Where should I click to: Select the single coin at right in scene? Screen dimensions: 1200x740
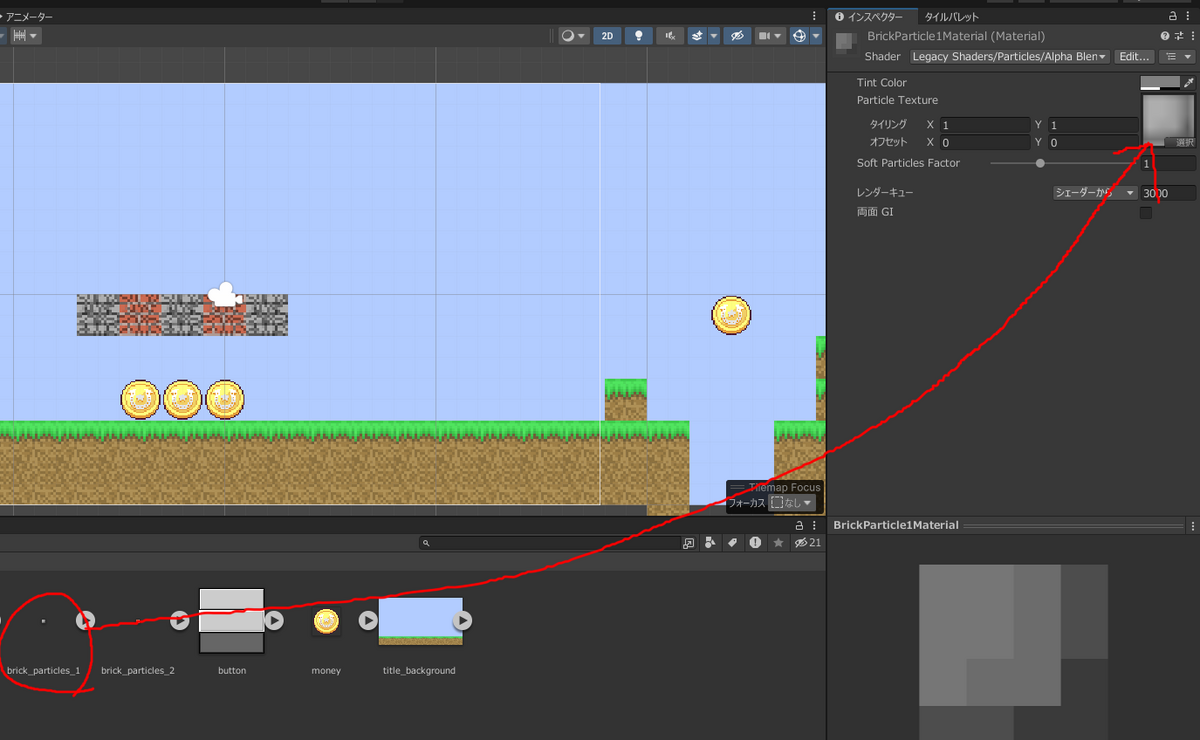coord(731,314)
